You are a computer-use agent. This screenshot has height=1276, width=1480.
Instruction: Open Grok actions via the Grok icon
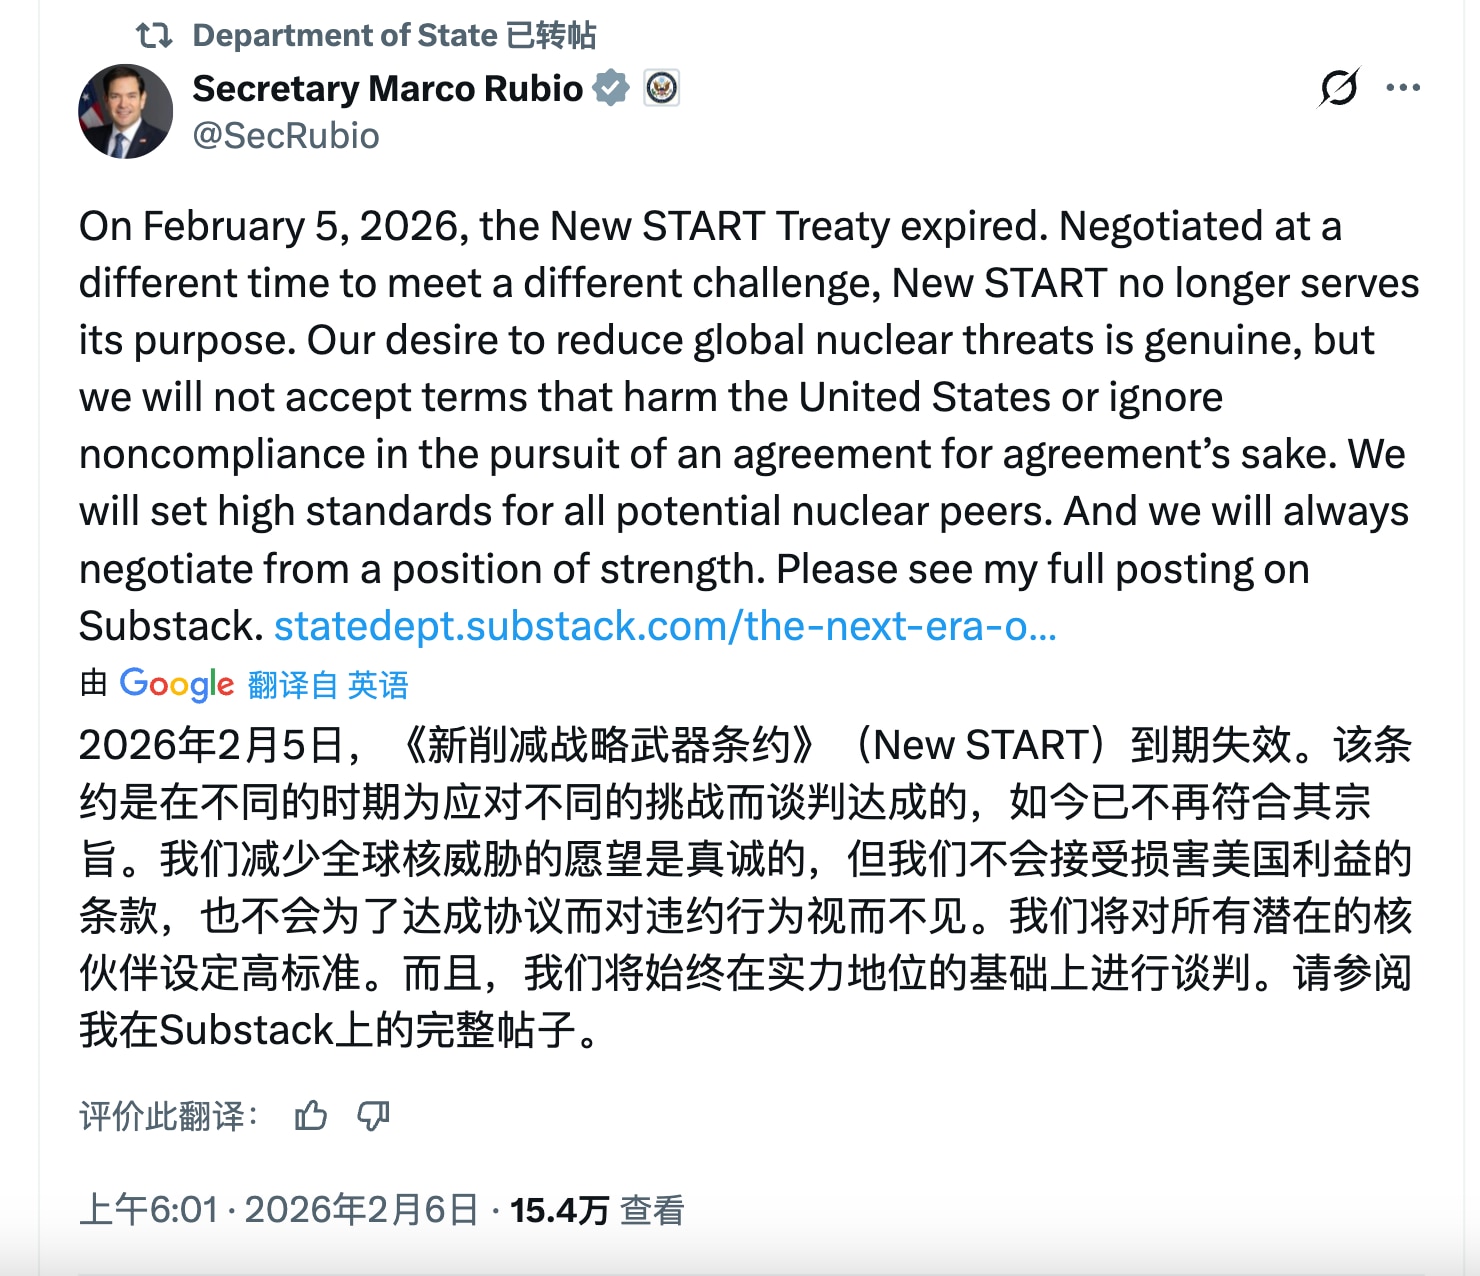(x=1337, y=89)
